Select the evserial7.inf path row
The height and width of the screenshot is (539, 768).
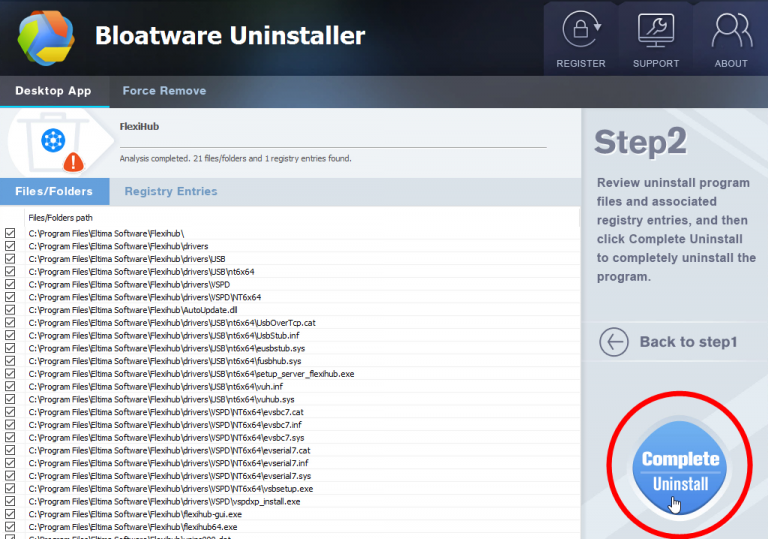290,463
